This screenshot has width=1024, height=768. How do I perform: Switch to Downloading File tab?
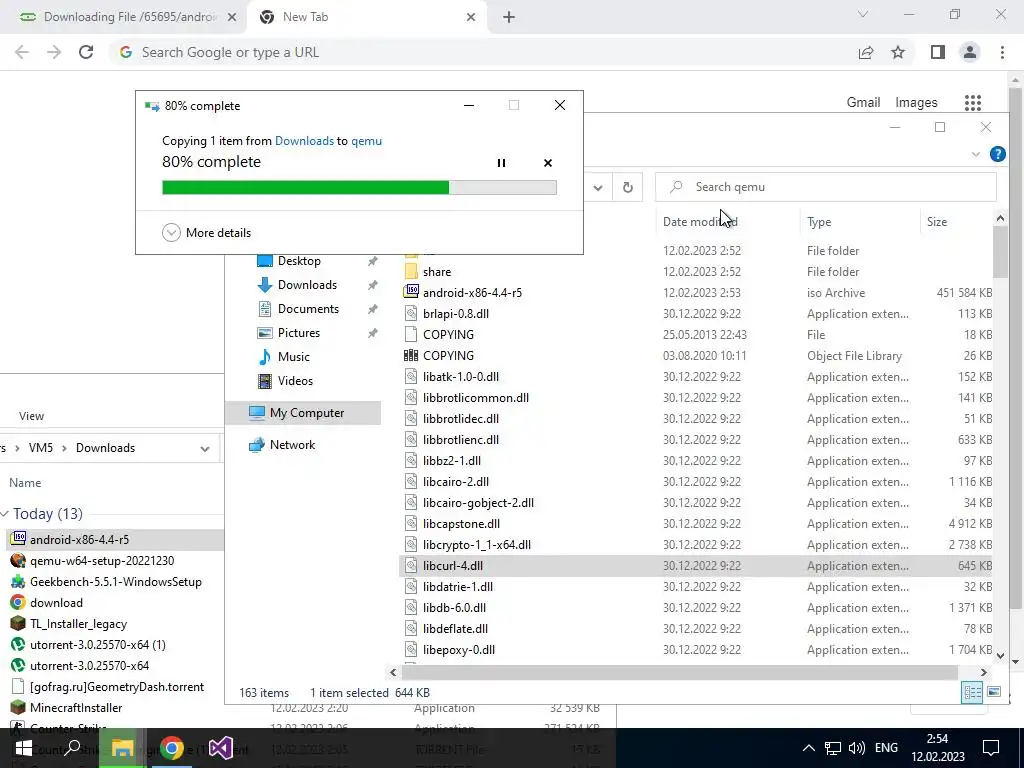121,17
